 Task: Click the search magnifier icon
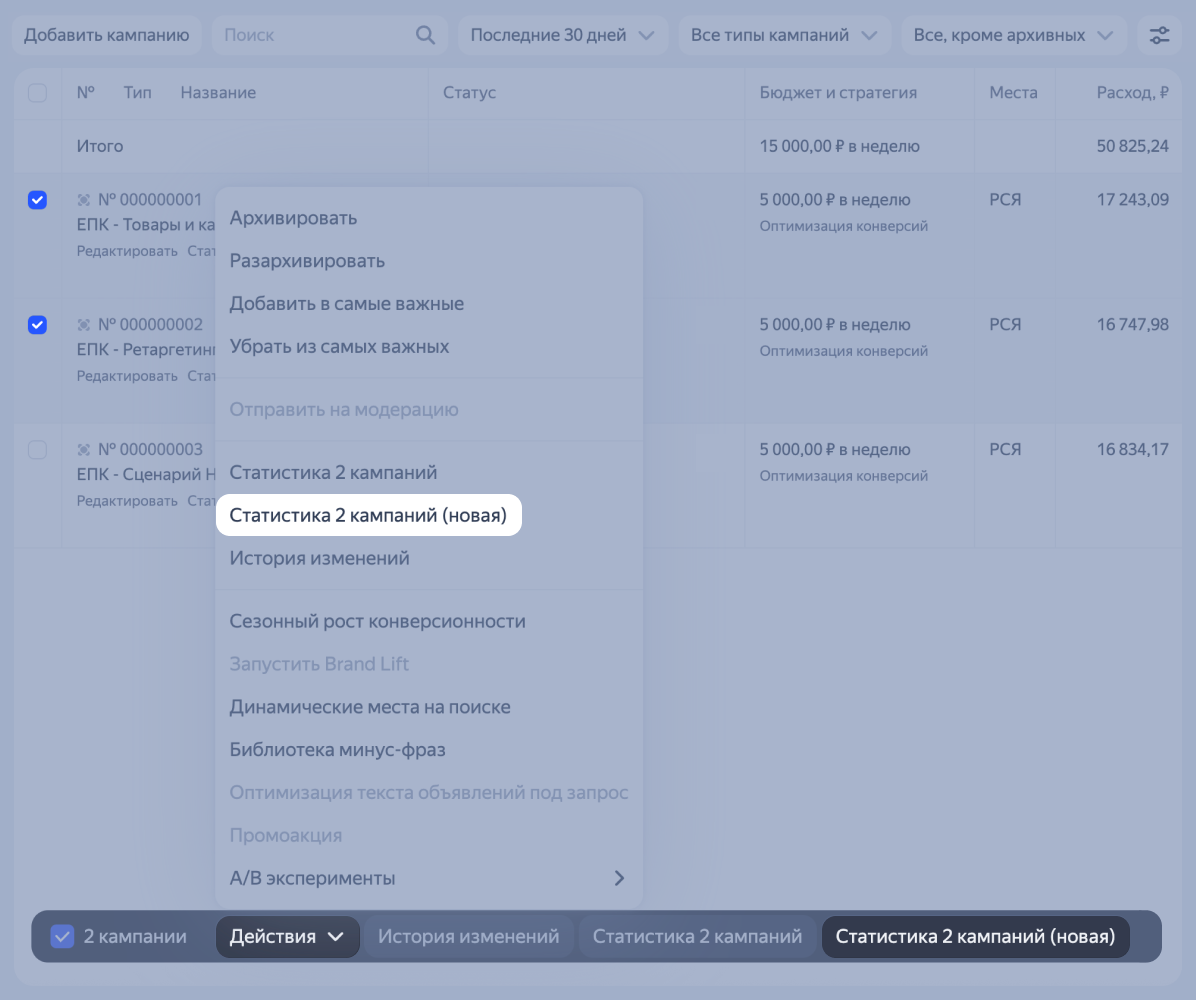tap(425, 36)
